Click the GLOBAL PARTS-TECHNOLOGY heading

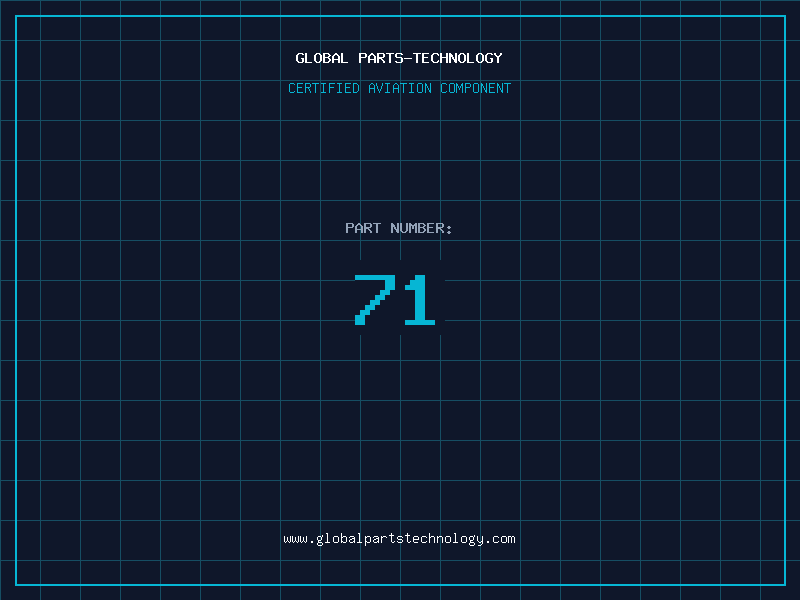[399, 58]
